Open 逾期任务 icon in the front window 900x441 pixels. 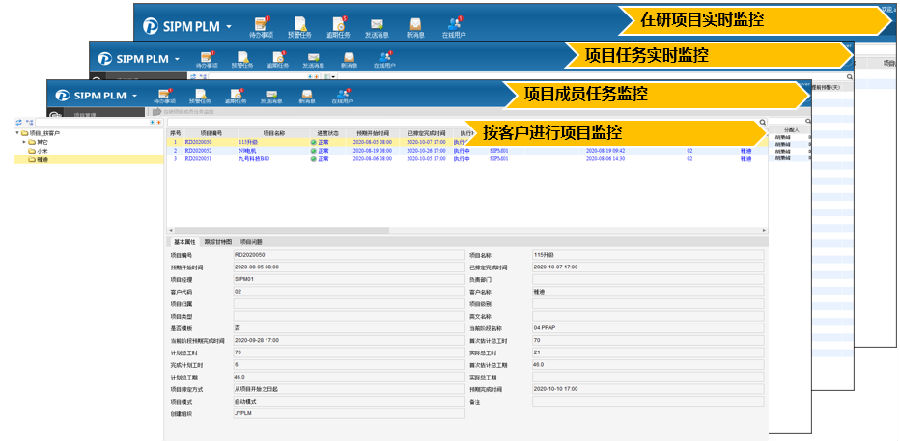pos(235,94)
